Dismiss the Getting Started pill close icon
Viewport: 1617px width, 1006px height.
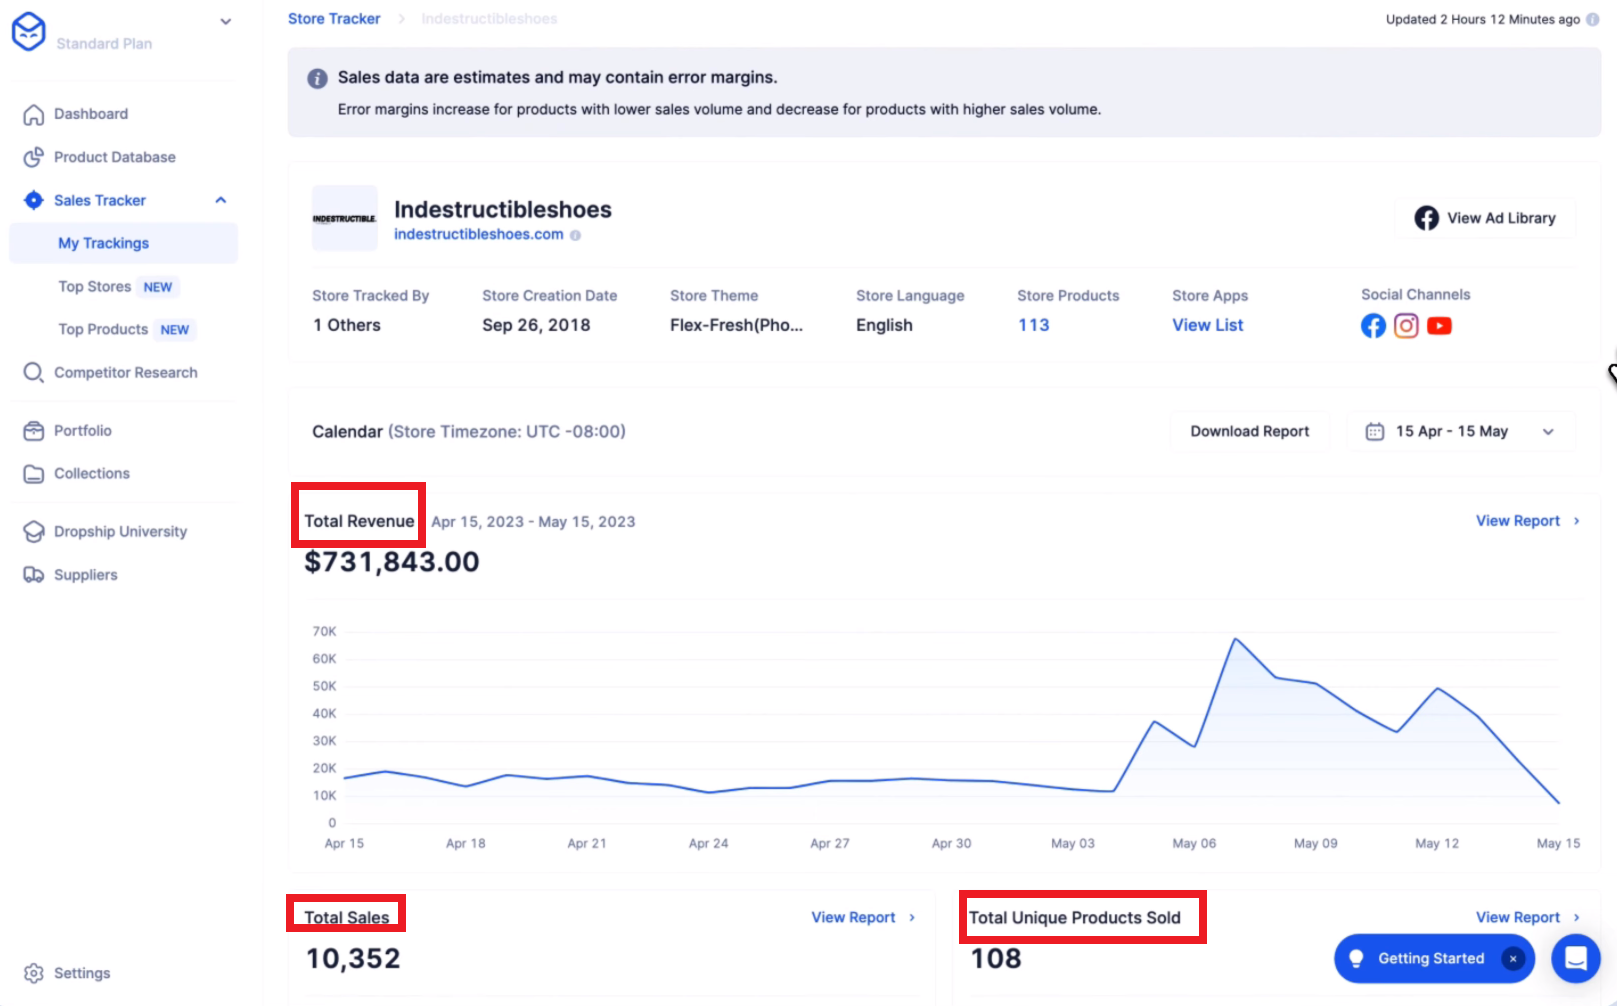1514,959
